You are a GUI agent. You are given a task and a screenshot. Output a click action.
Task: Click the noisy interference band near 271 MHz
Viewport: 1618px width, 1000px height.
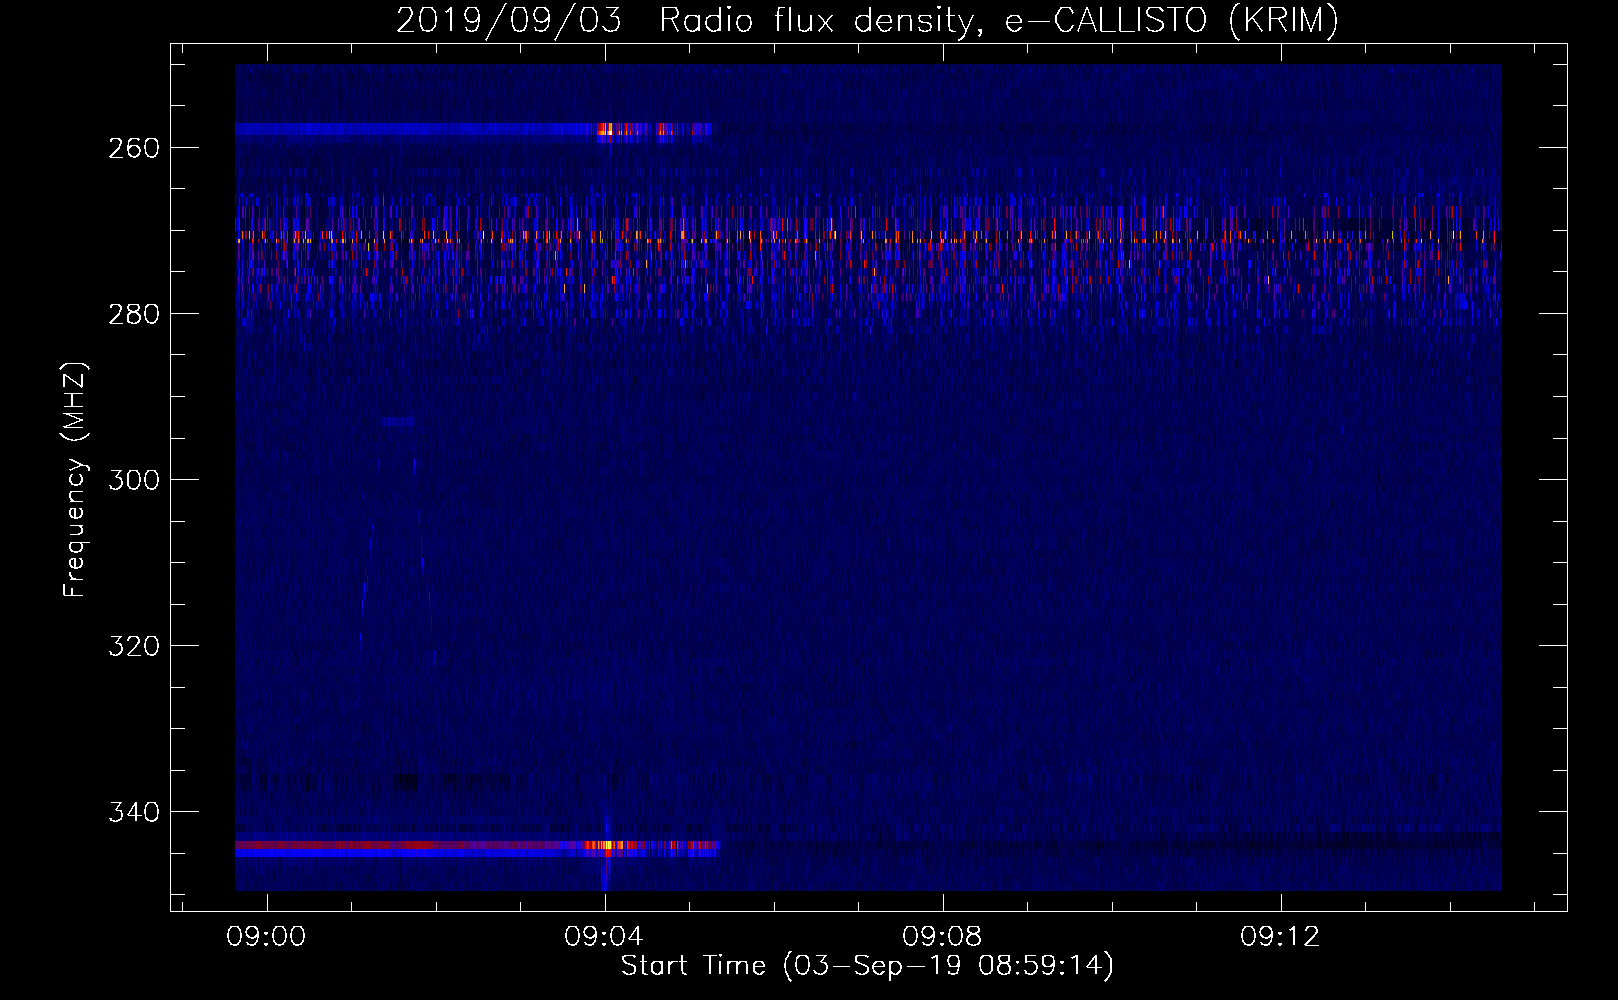pos(868,239)
